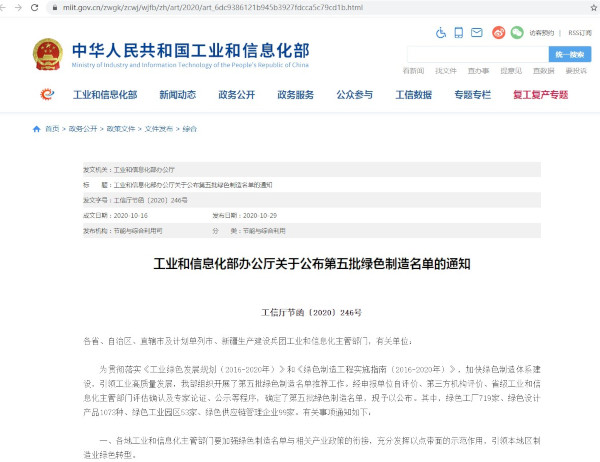Click the 要投诉 quick link
The width and height of the screenshot is (600, 462).
click(576, 71)
